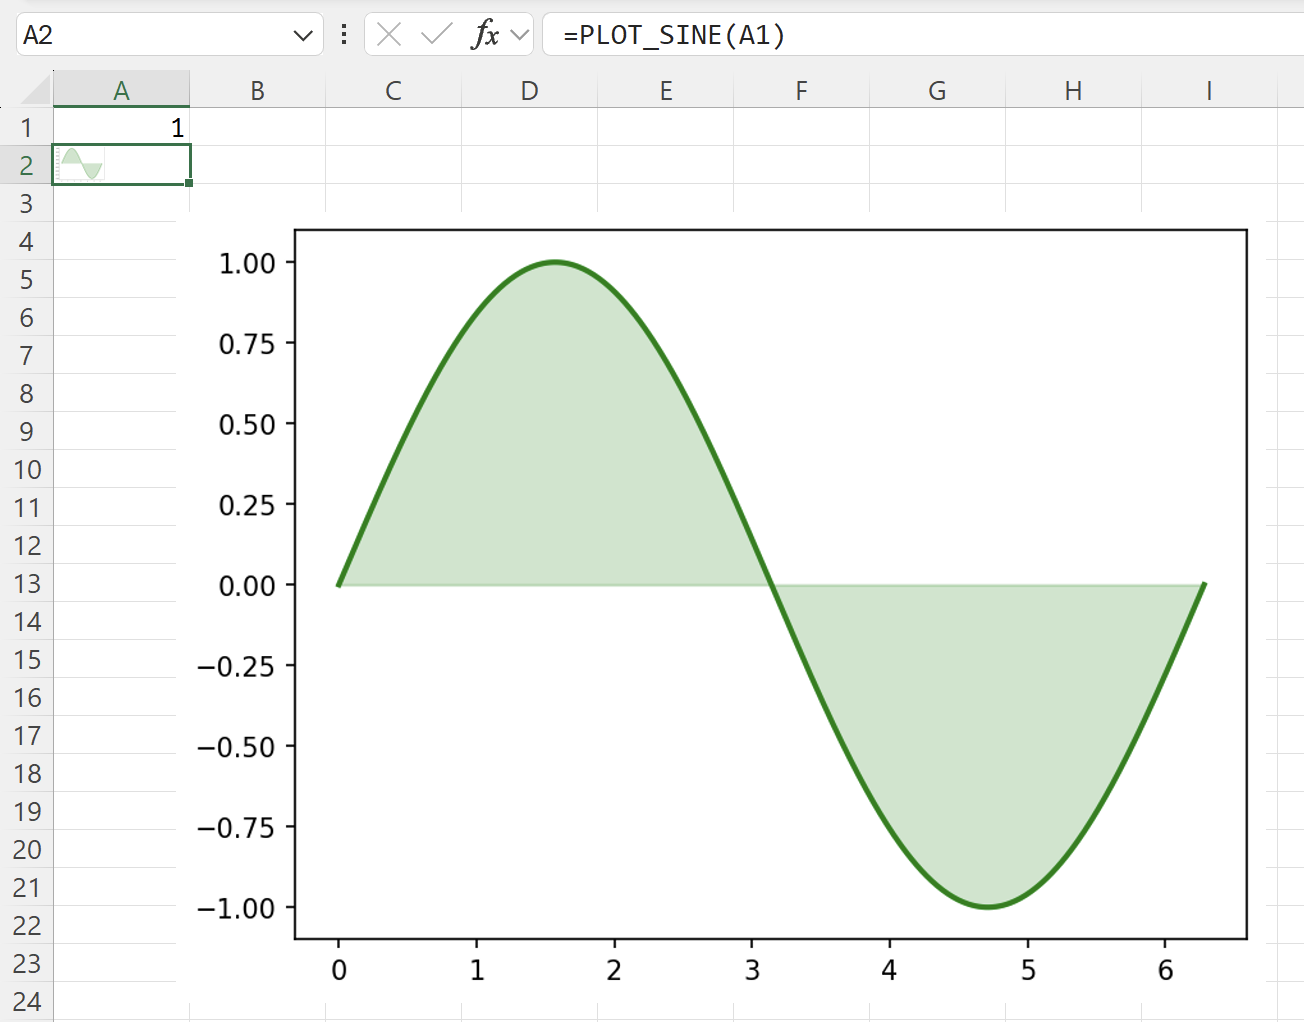
Task: Select row 12 header
Action: pyautogui.click(x=26, y=545)
